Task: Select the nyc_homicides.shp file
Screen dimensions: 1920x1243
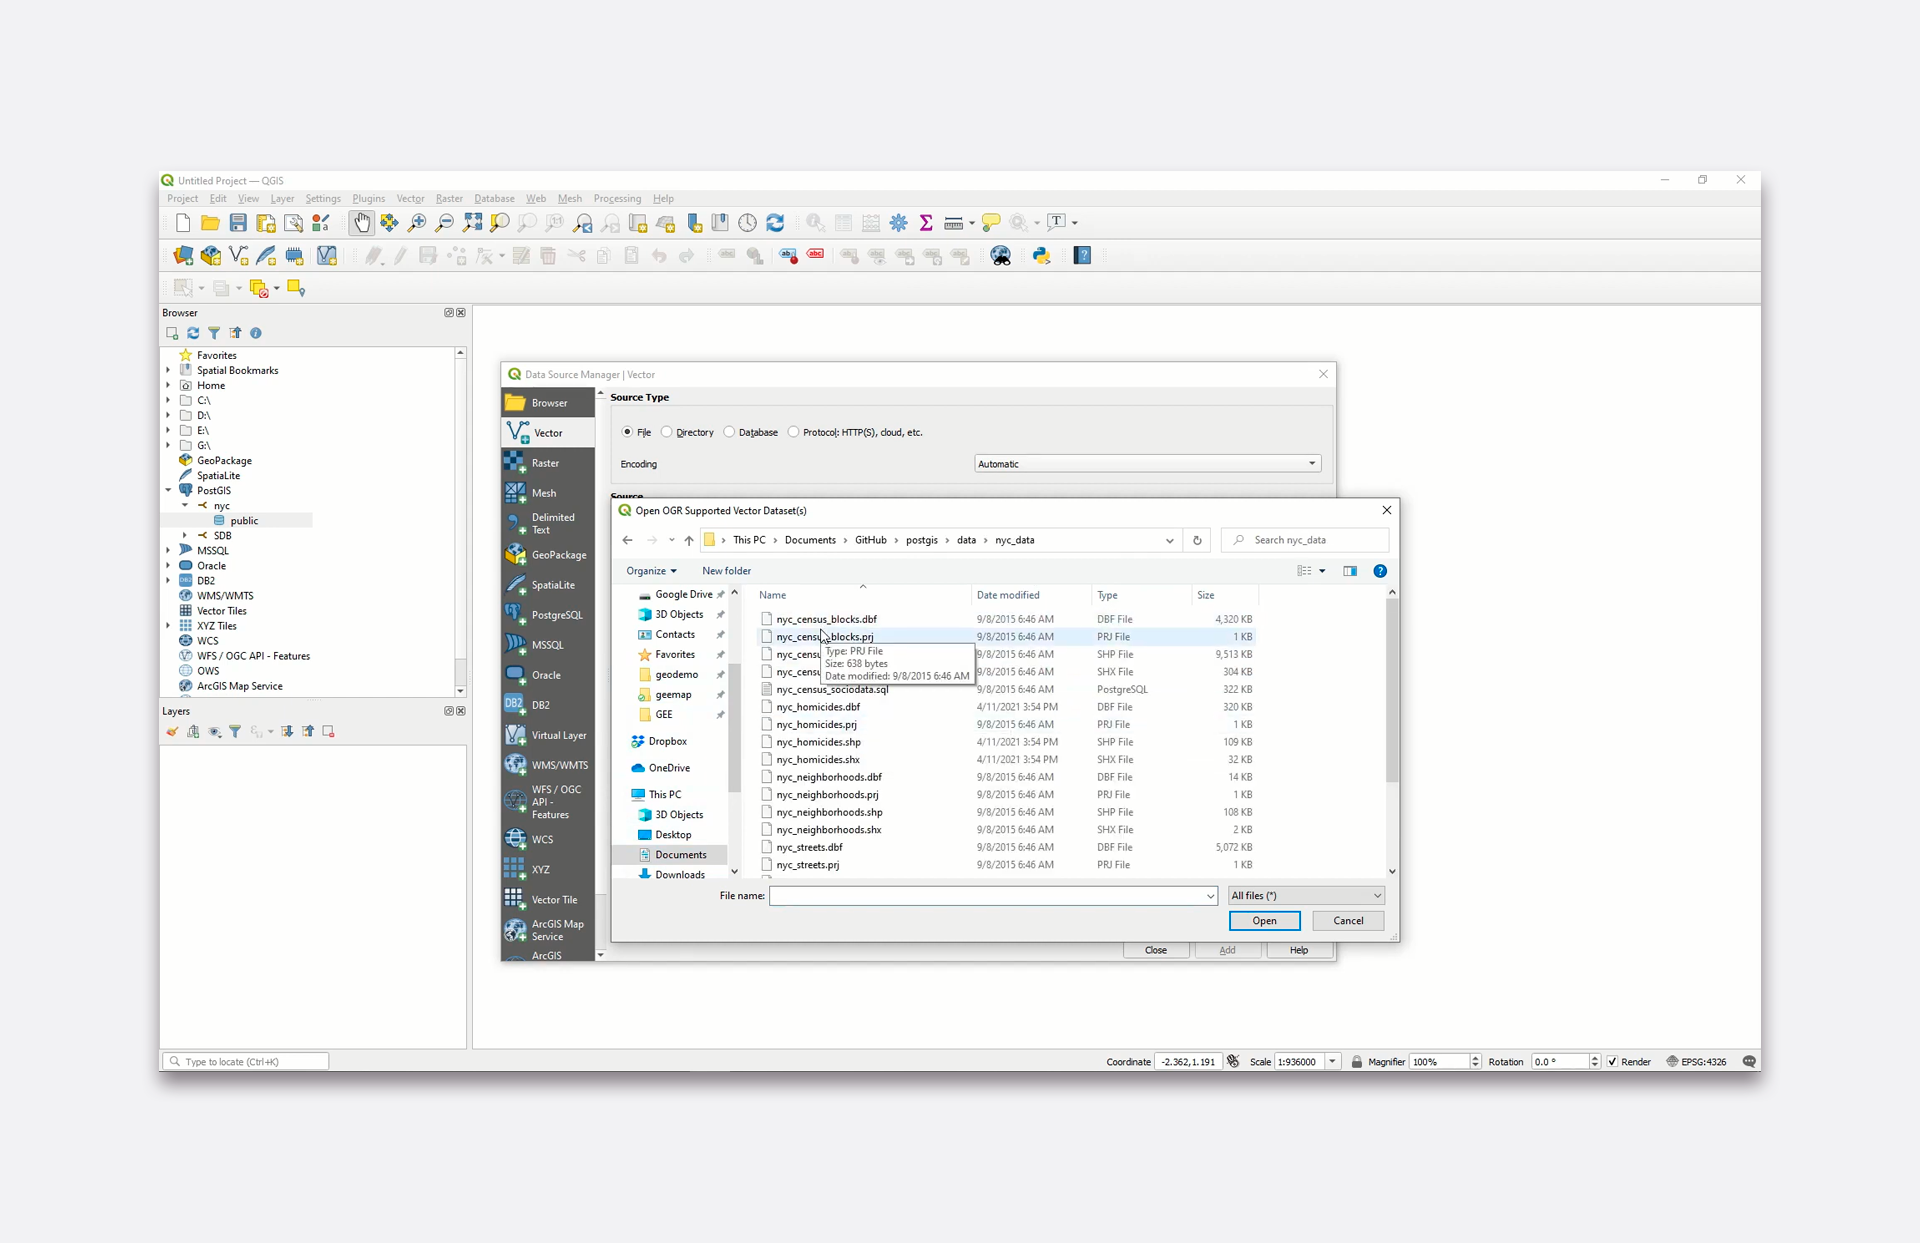Action: (818, 742)
